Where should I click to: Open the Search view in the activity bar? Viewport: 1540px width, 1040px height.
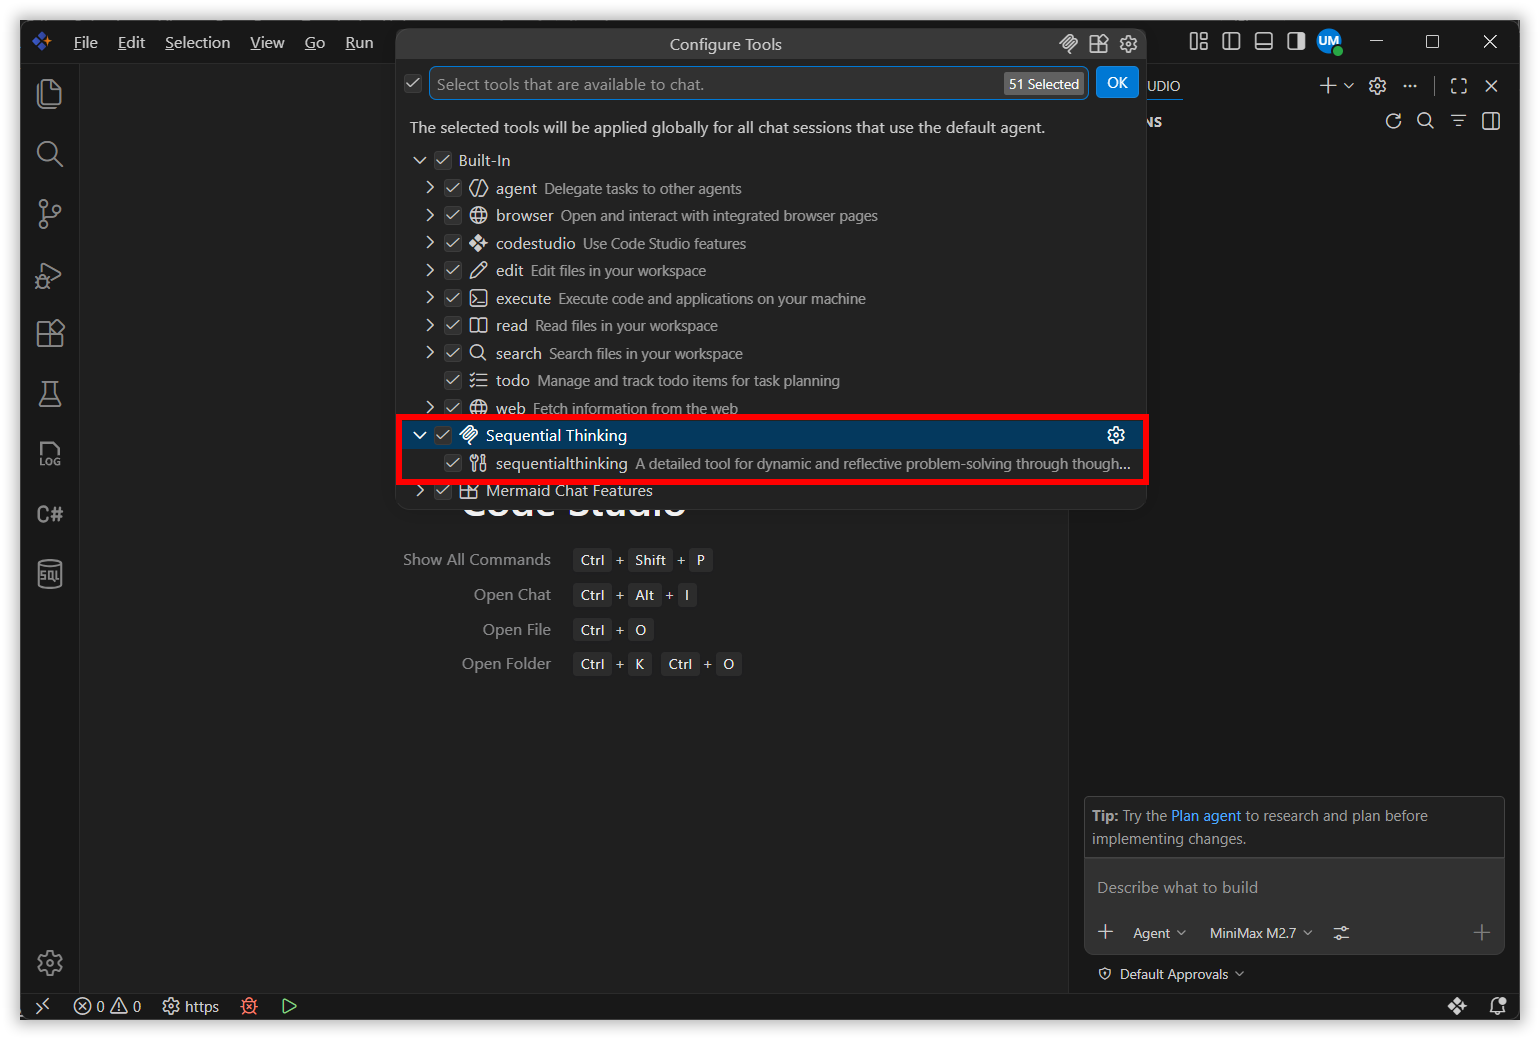coord(49,154)
